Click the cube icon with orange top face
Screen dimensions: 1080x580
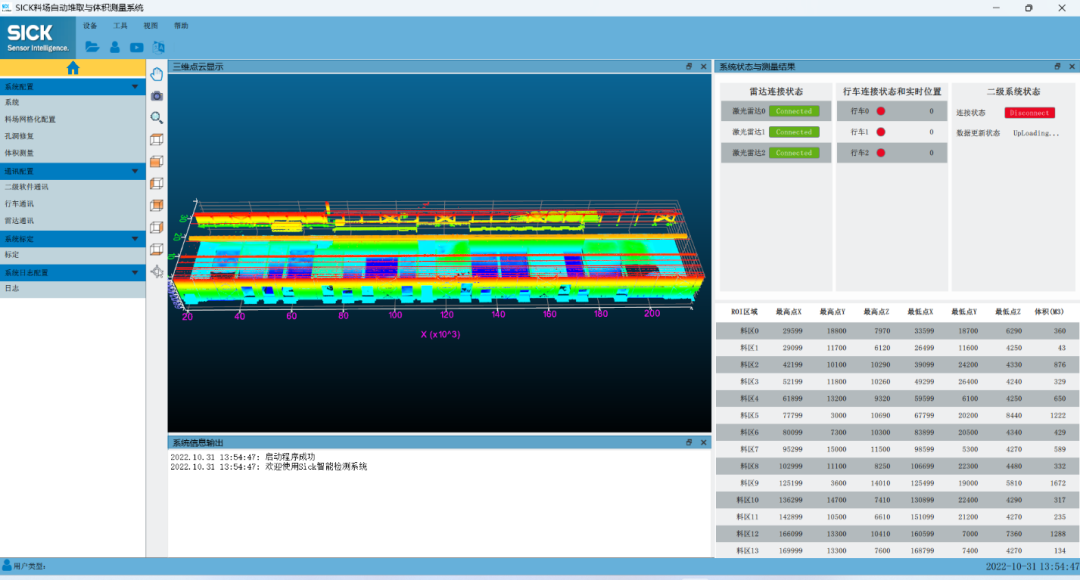(x=157, y=205)
